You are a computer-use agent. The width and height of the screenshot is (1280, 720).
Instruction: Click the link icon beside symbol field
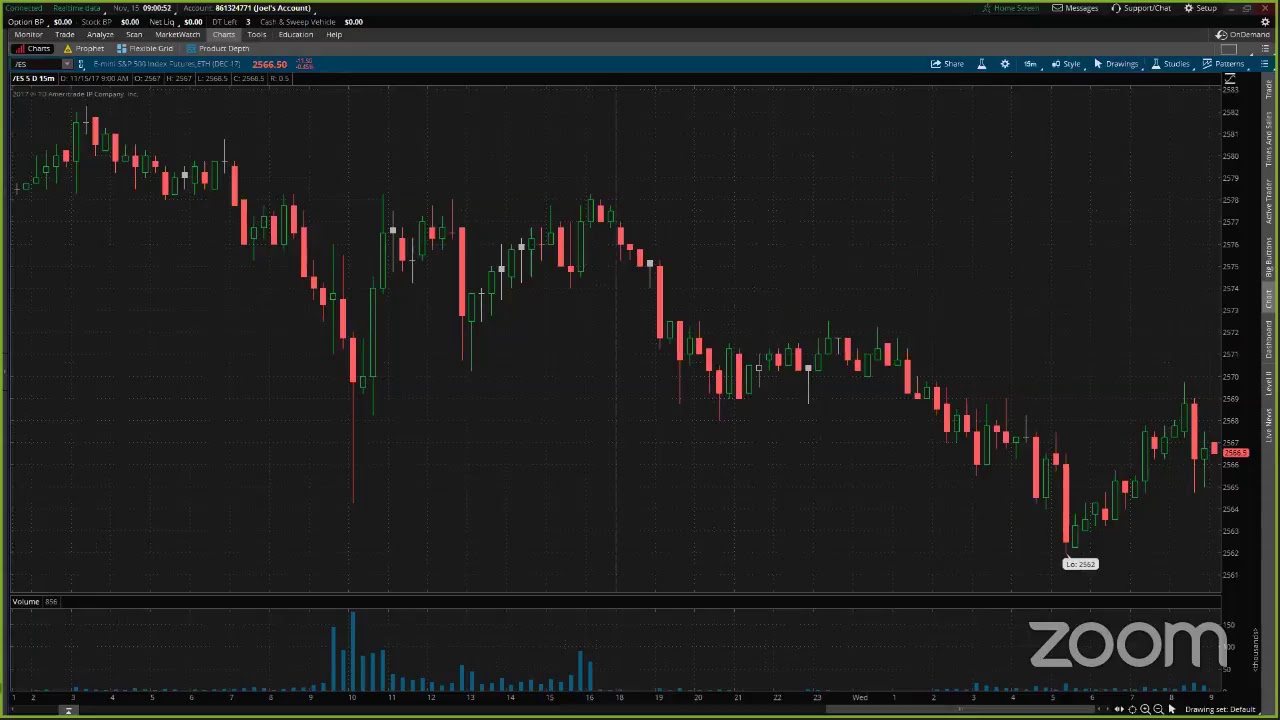pyautogui.click(x=81, y=64)
